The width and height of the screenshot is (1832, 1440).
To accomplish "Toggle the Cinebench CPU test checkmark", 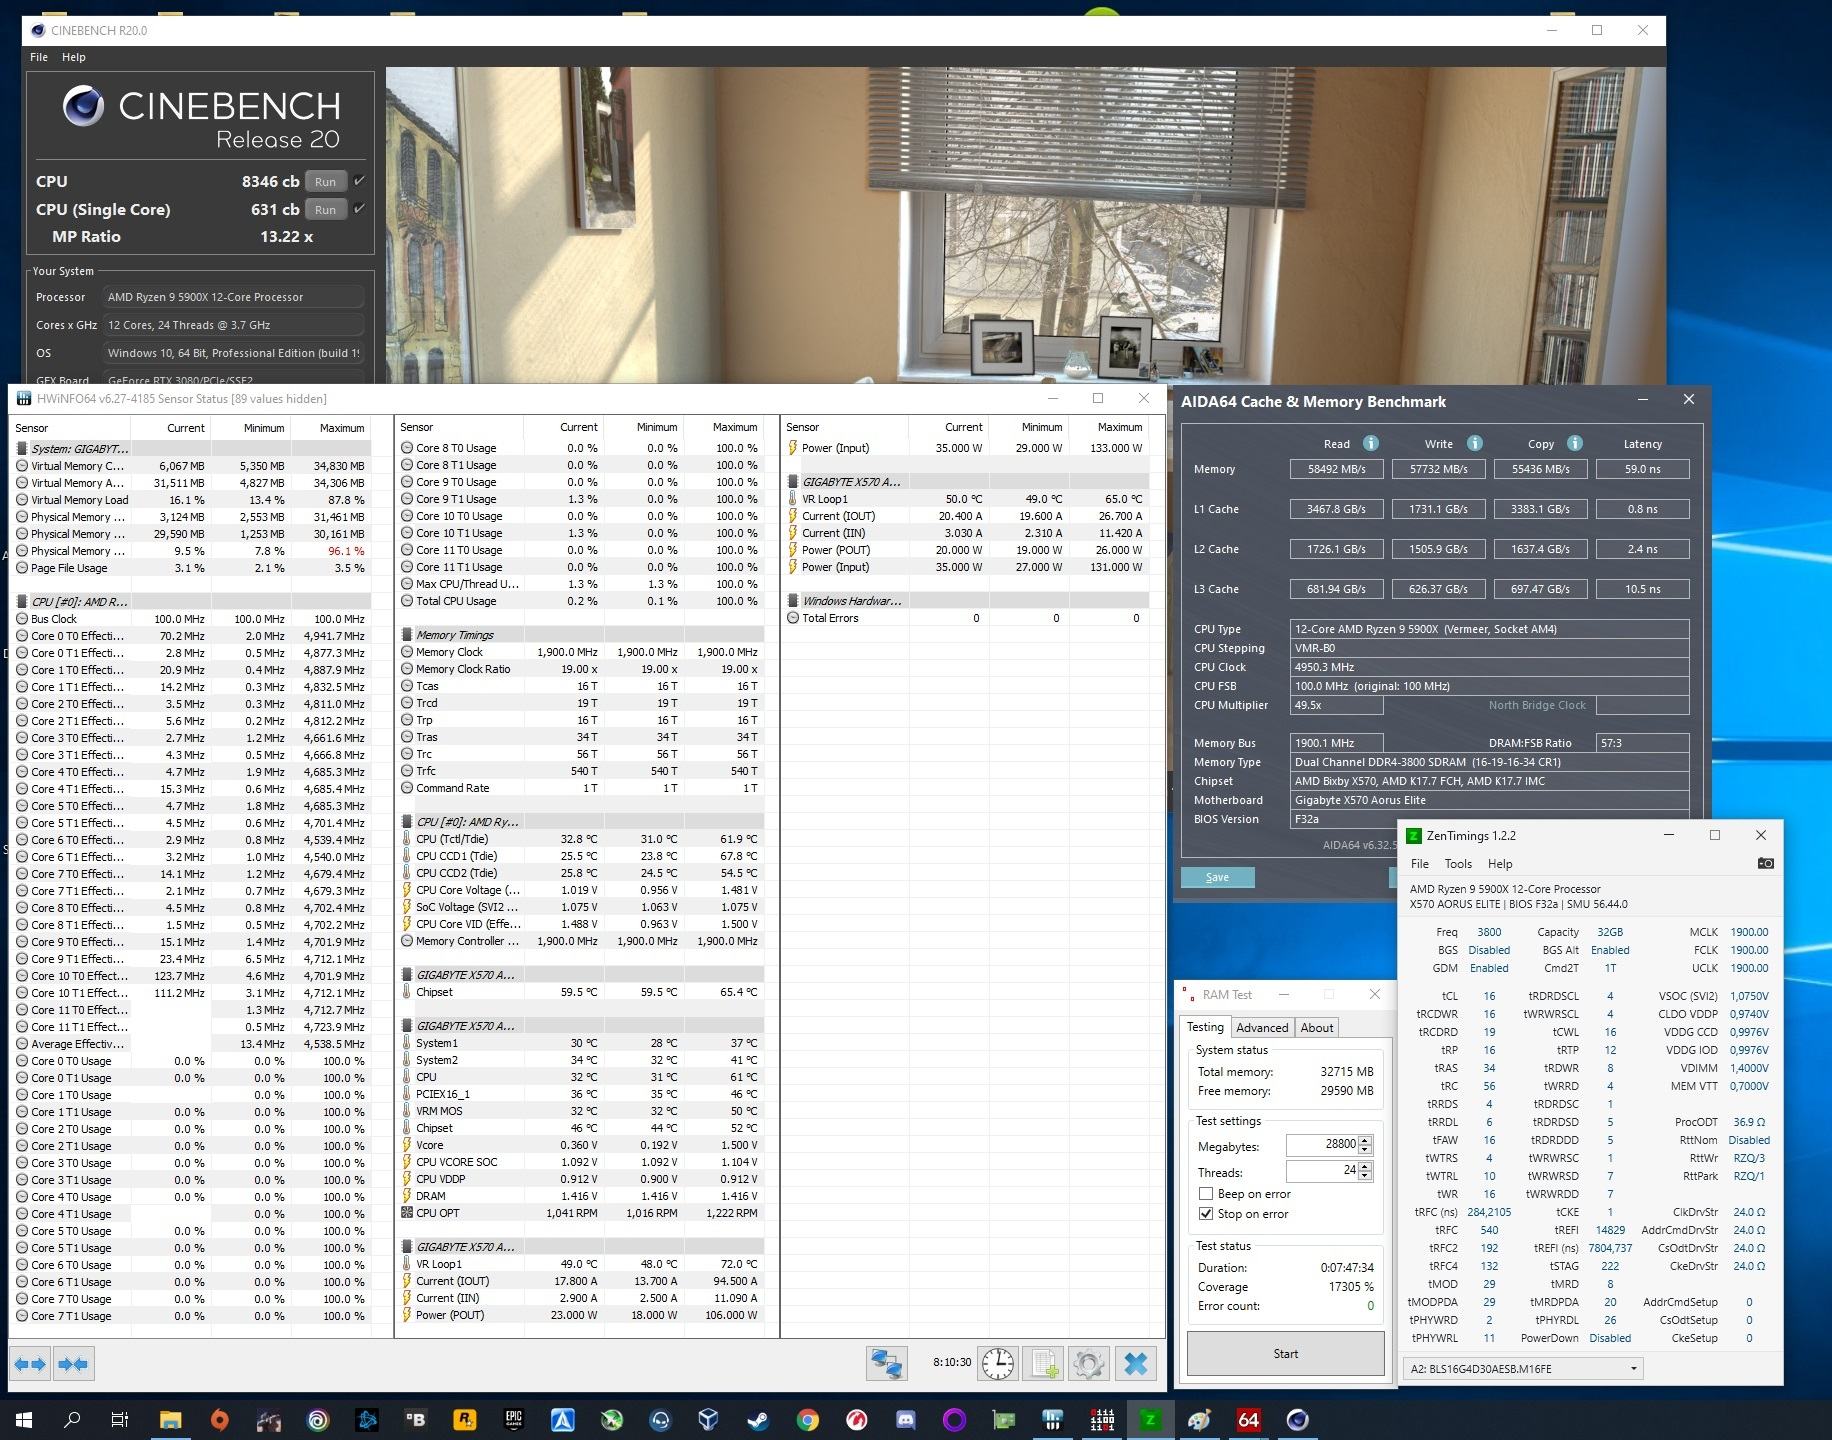I will (359, 181).
